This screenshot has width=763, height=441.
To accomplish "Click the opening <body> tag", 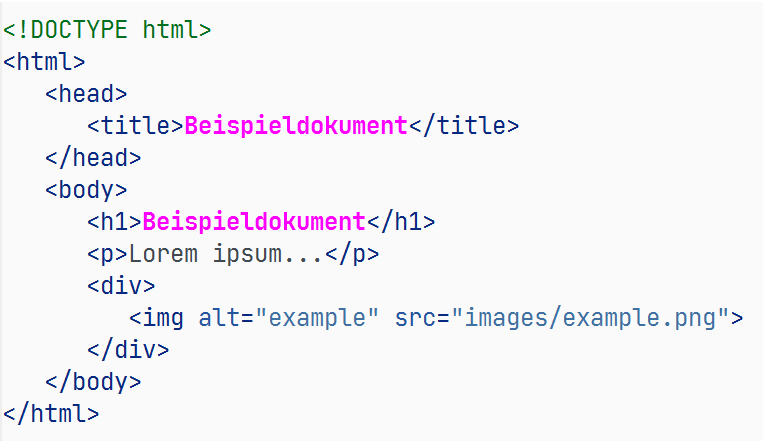I will click(x=86, y=190).
